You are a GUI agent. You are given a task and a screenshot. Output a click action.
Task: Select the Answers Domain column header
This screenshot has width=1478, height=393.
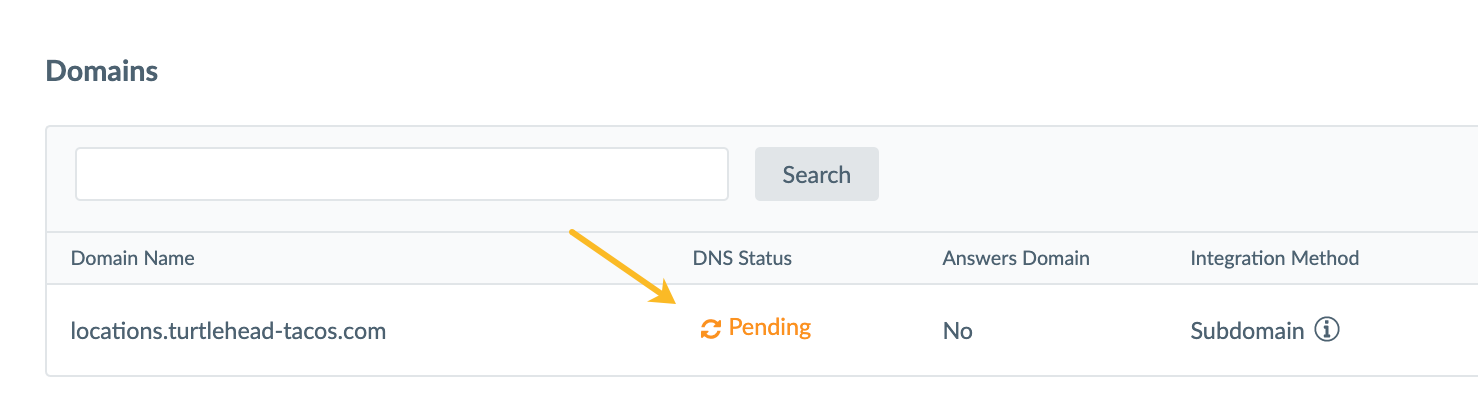tap(1016, 258)
